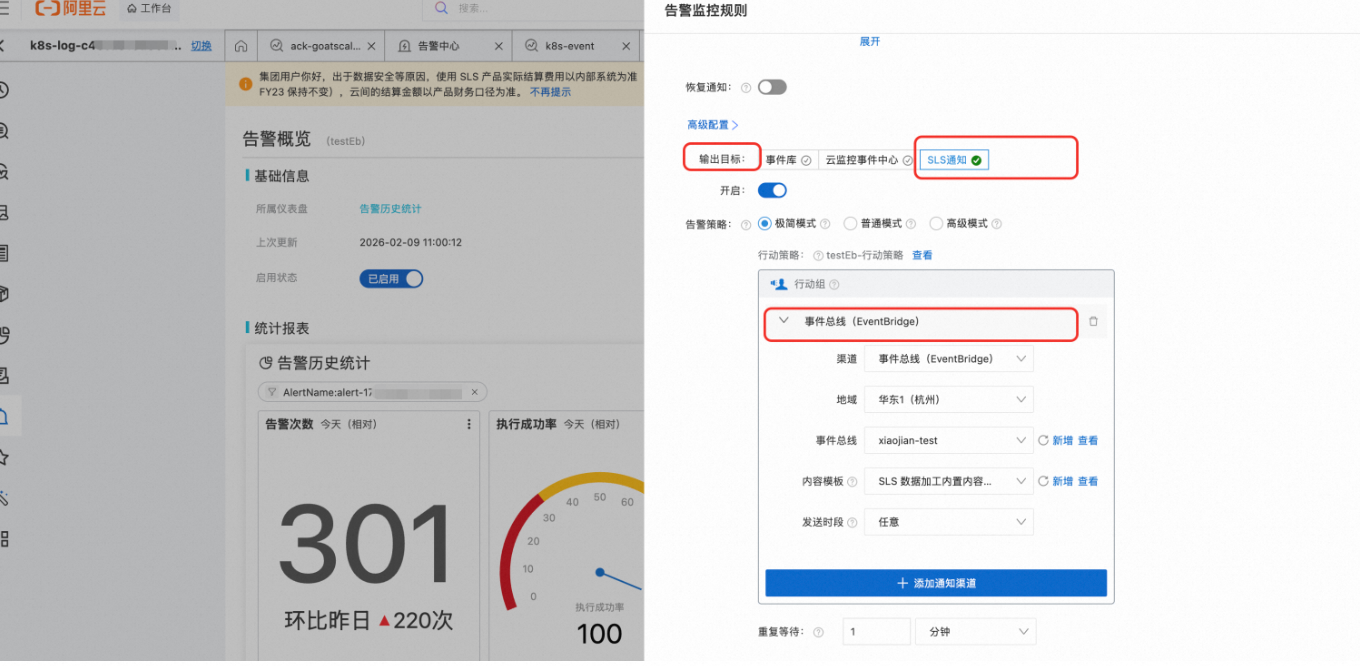
Task: Open the hamburger menu beside the Aliyun logo
Action: tap(5, 9)
